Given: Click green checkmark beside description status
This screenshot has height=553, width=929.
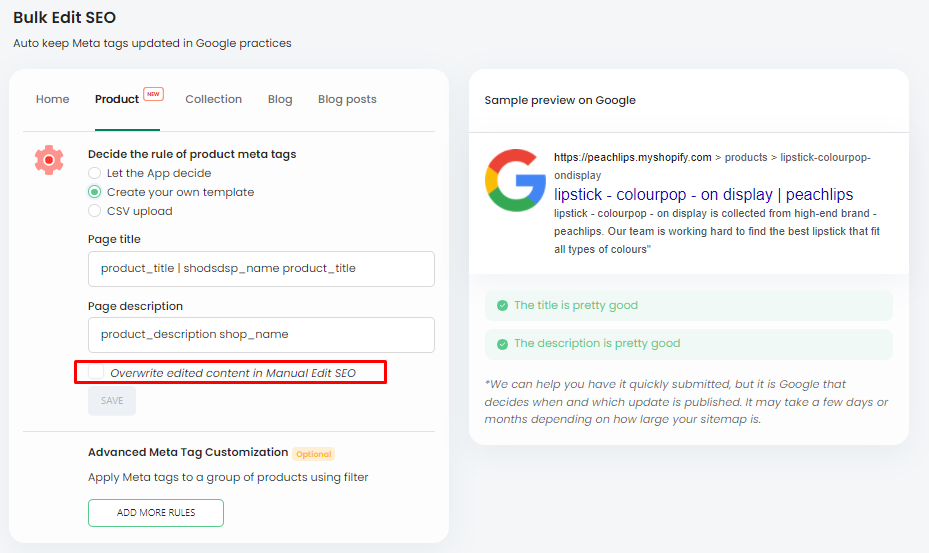Looking at the screenshot, I should pyautogui.click(x=502, y=344).
